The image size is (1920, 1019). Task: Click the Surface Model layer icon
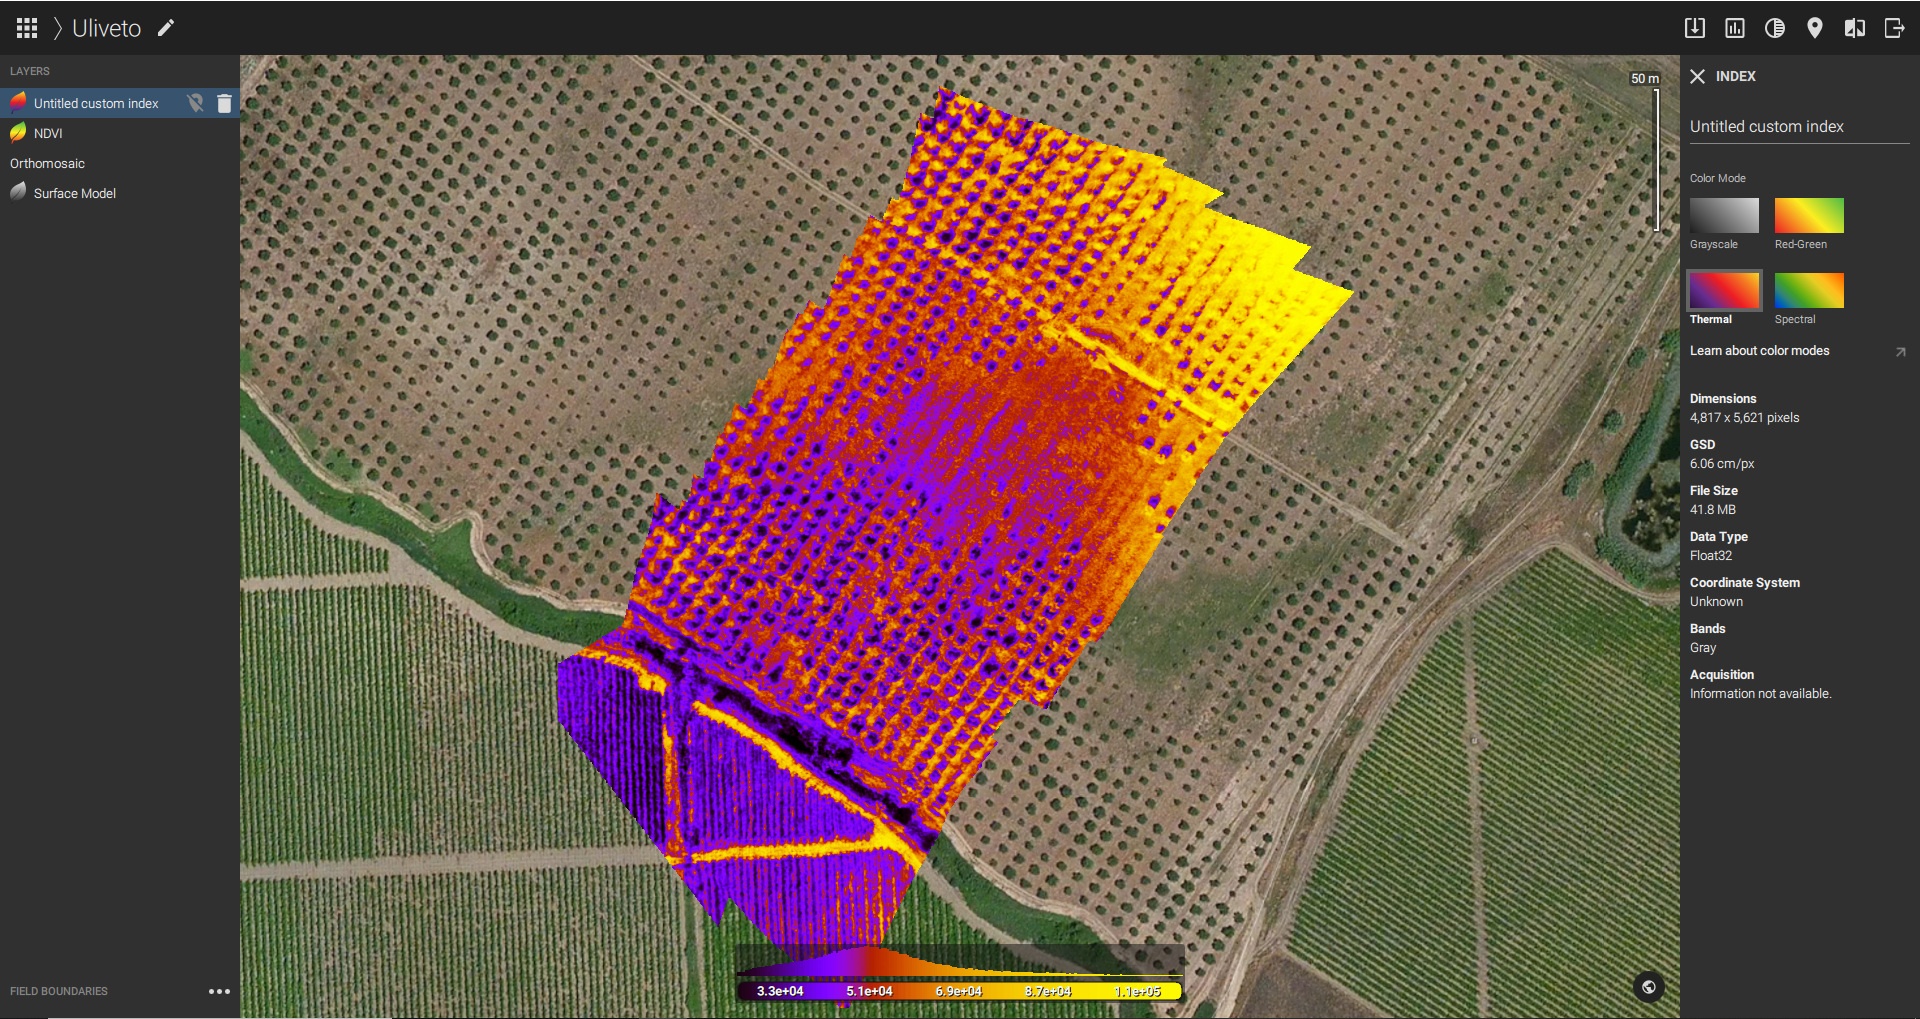click(18, 192)
